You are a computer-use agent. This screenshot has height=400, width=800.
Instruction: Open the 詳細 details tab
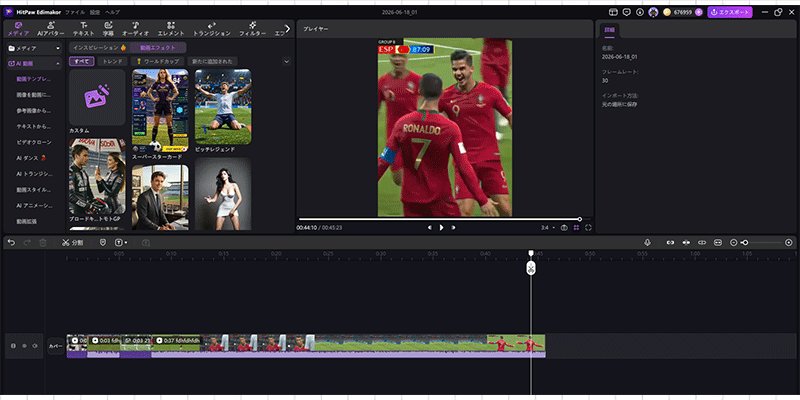coord(610,30)
